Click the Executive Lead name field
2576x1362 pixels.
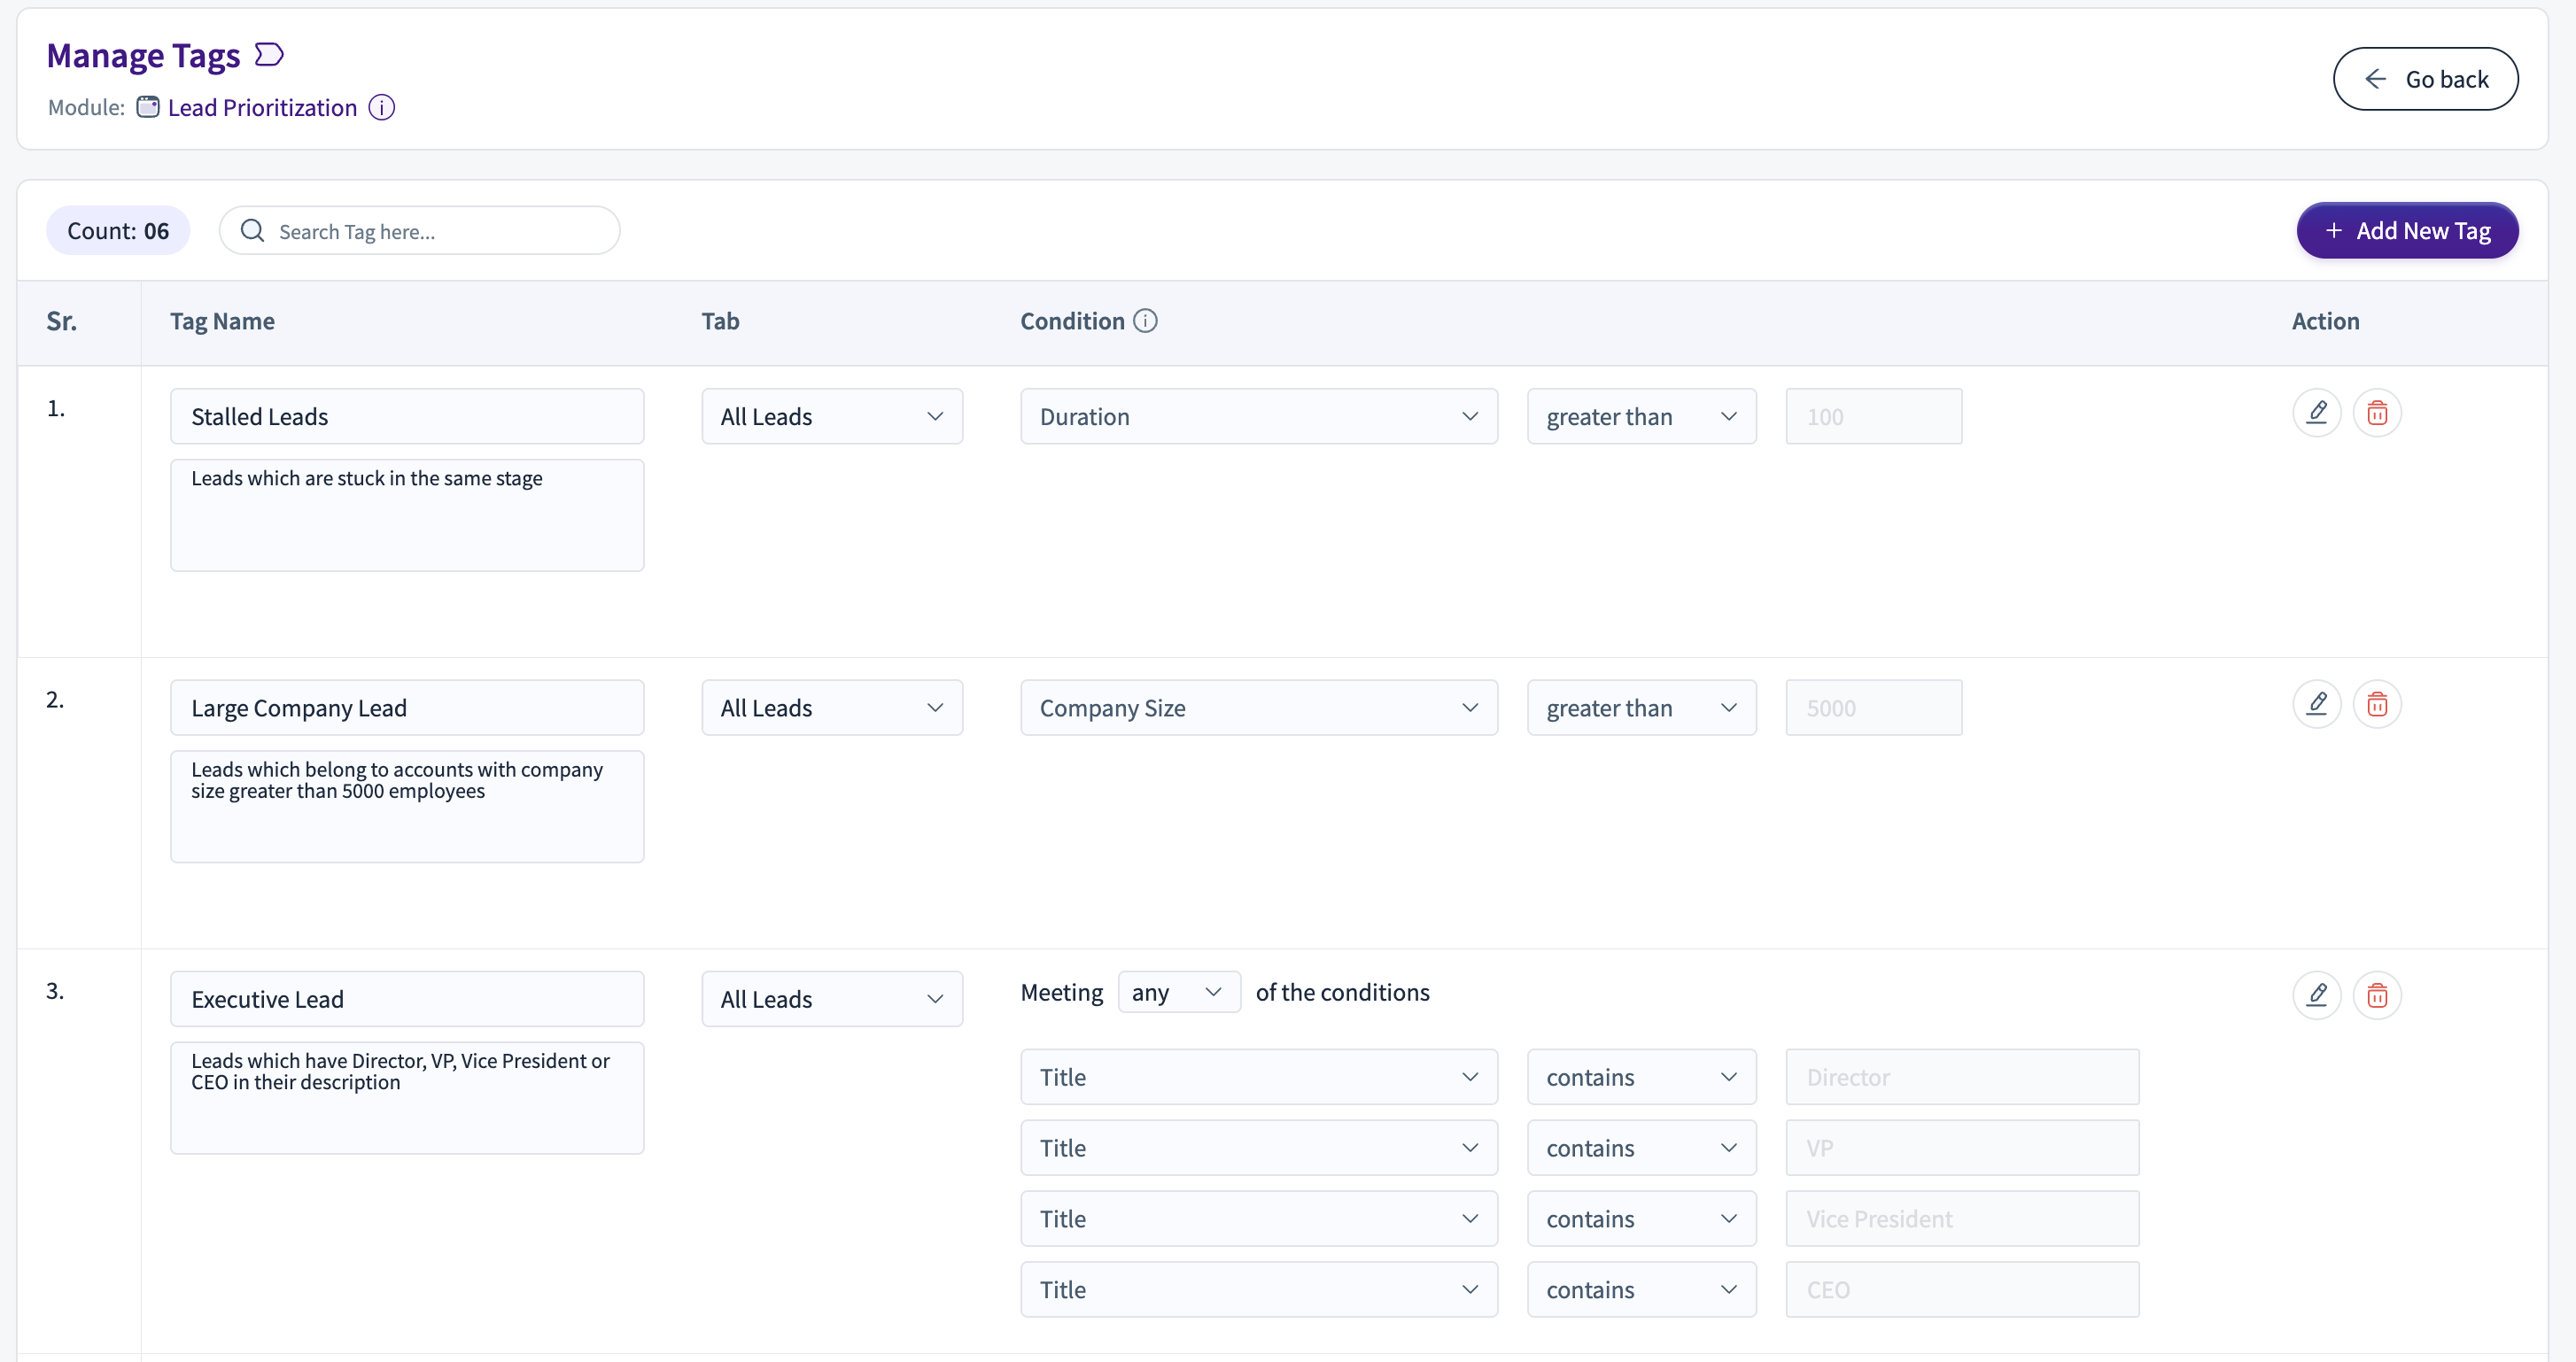[407, 999]
